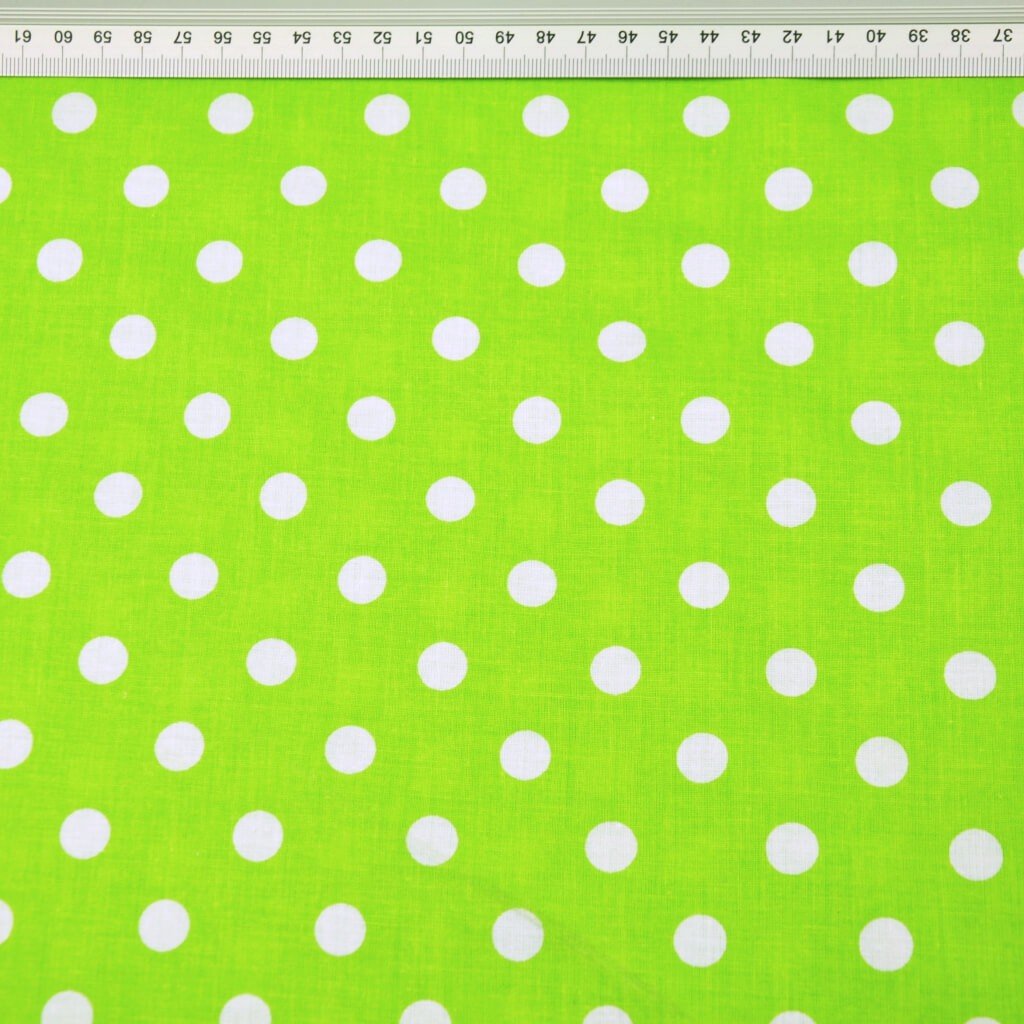
Task: Click the ruler number 57
Action: [x=182, y=37]
